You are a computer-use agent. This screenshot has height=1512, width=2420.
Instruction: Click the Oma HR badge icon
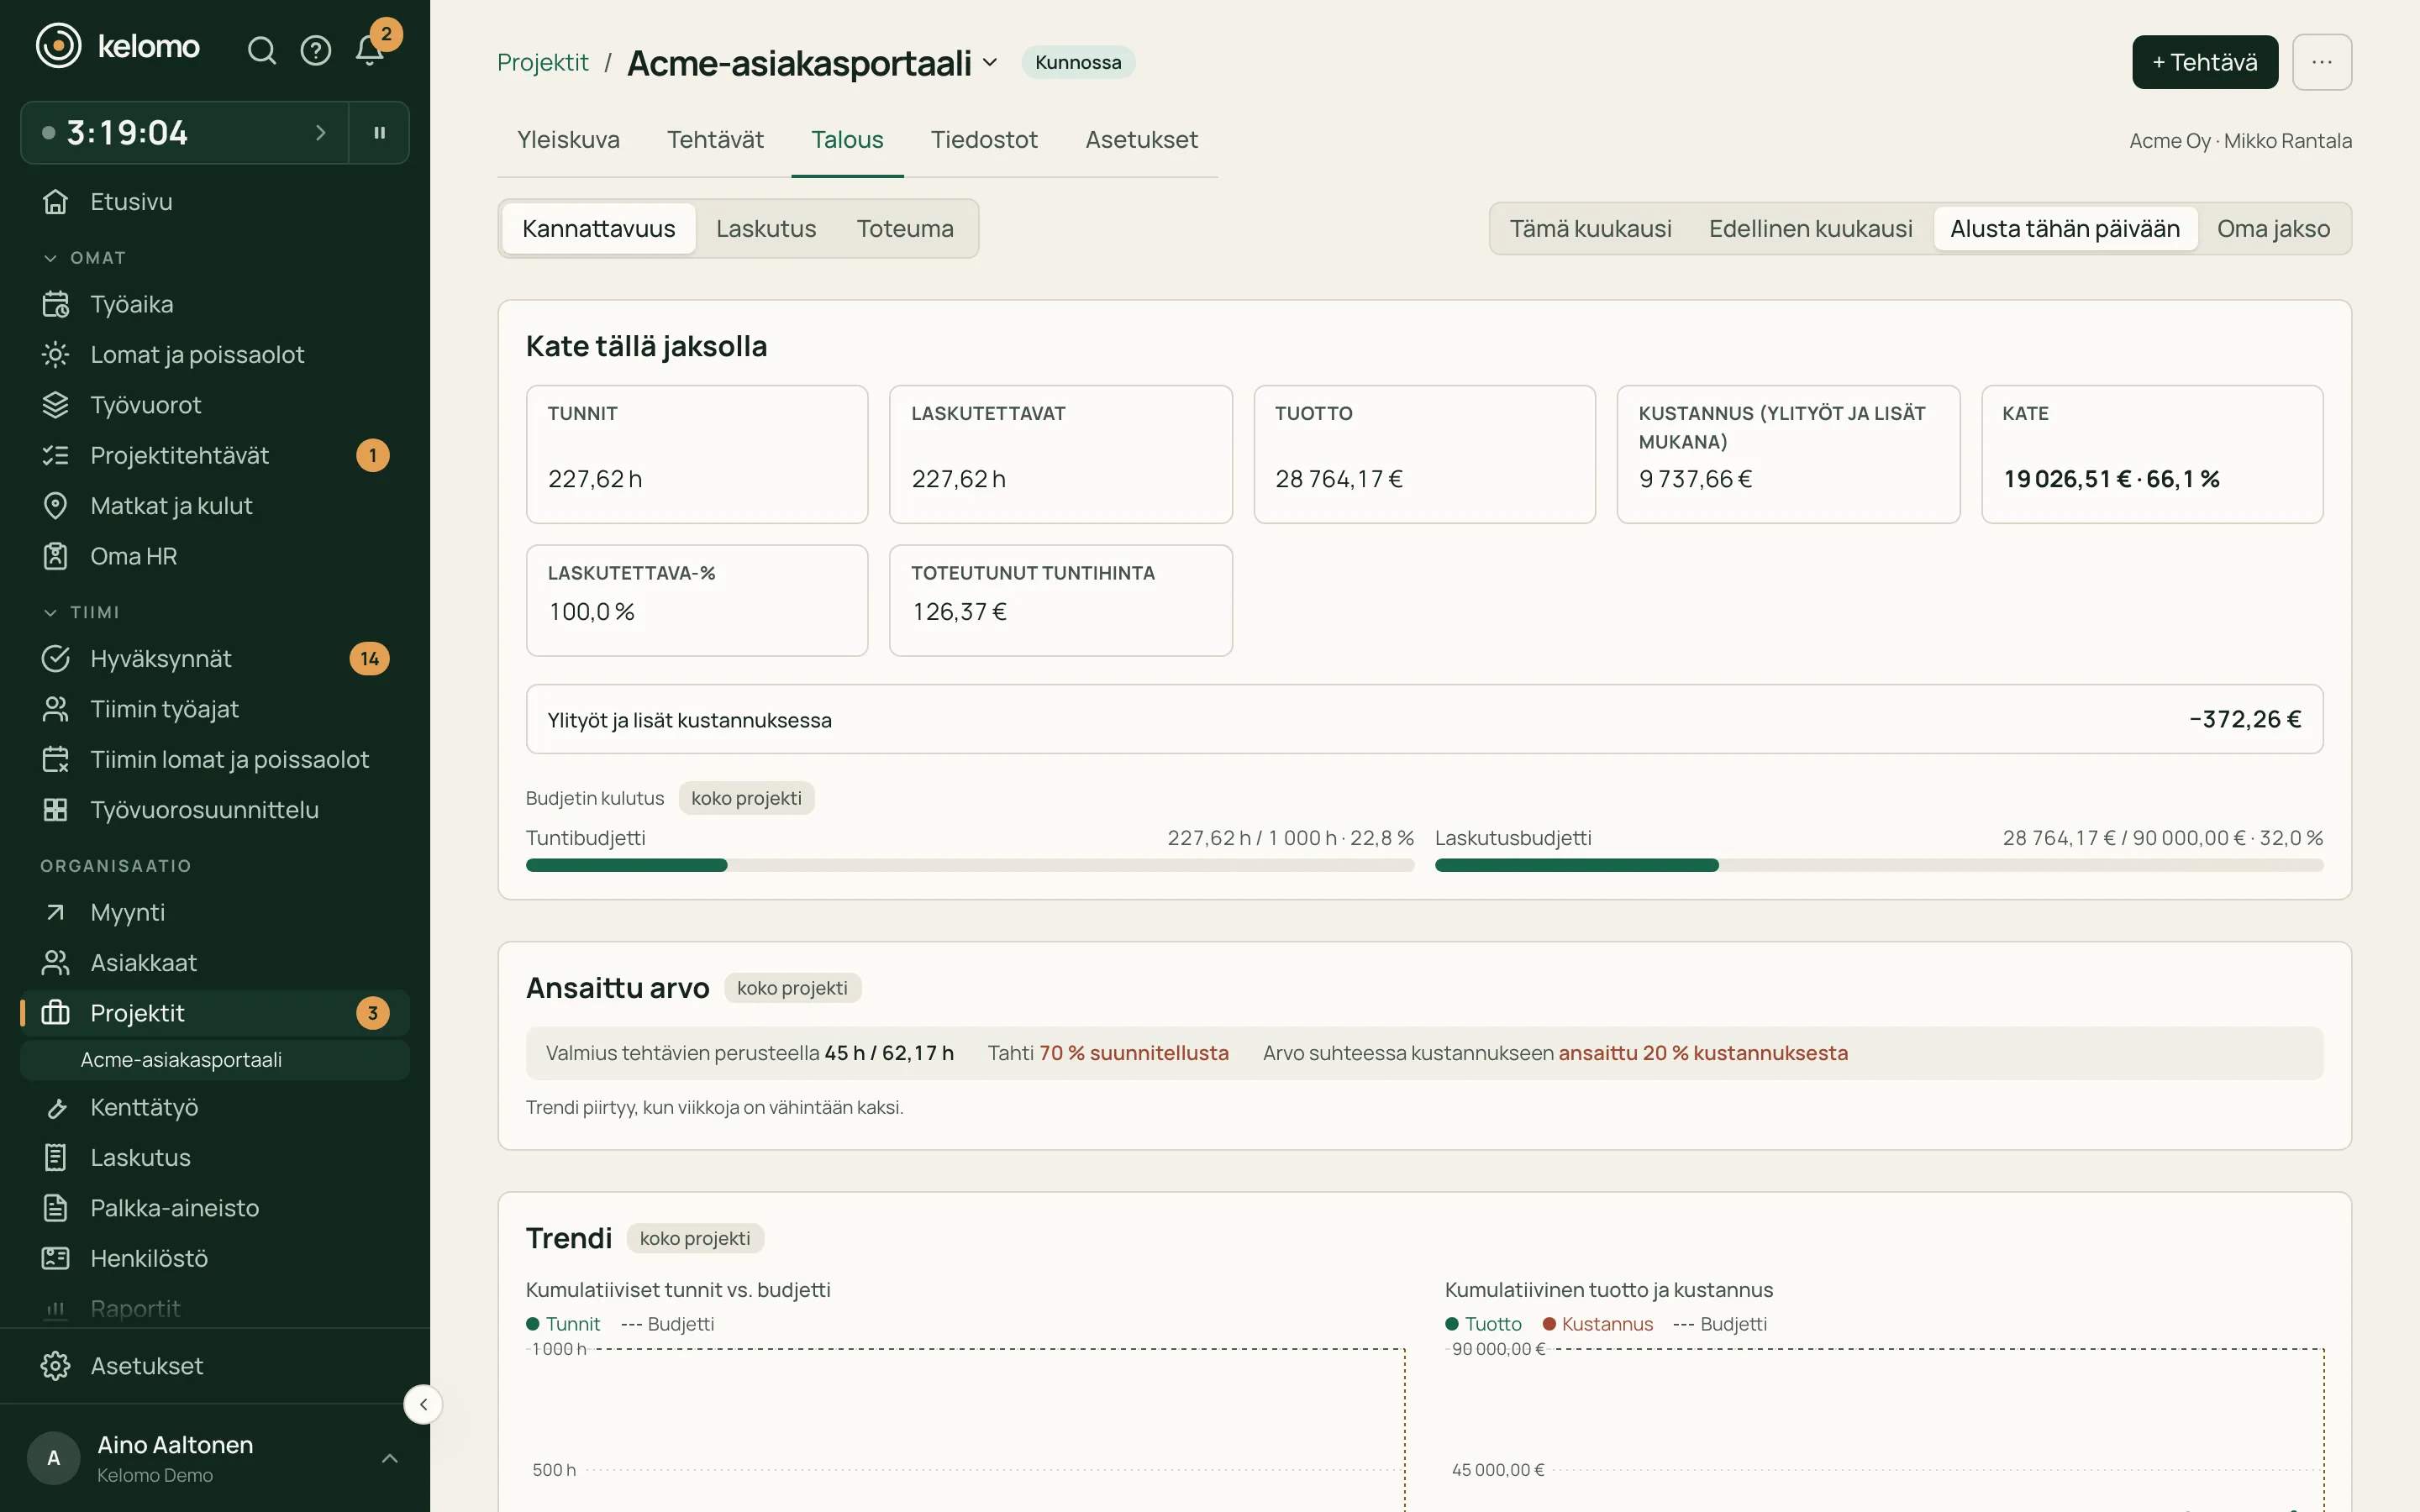55,556
